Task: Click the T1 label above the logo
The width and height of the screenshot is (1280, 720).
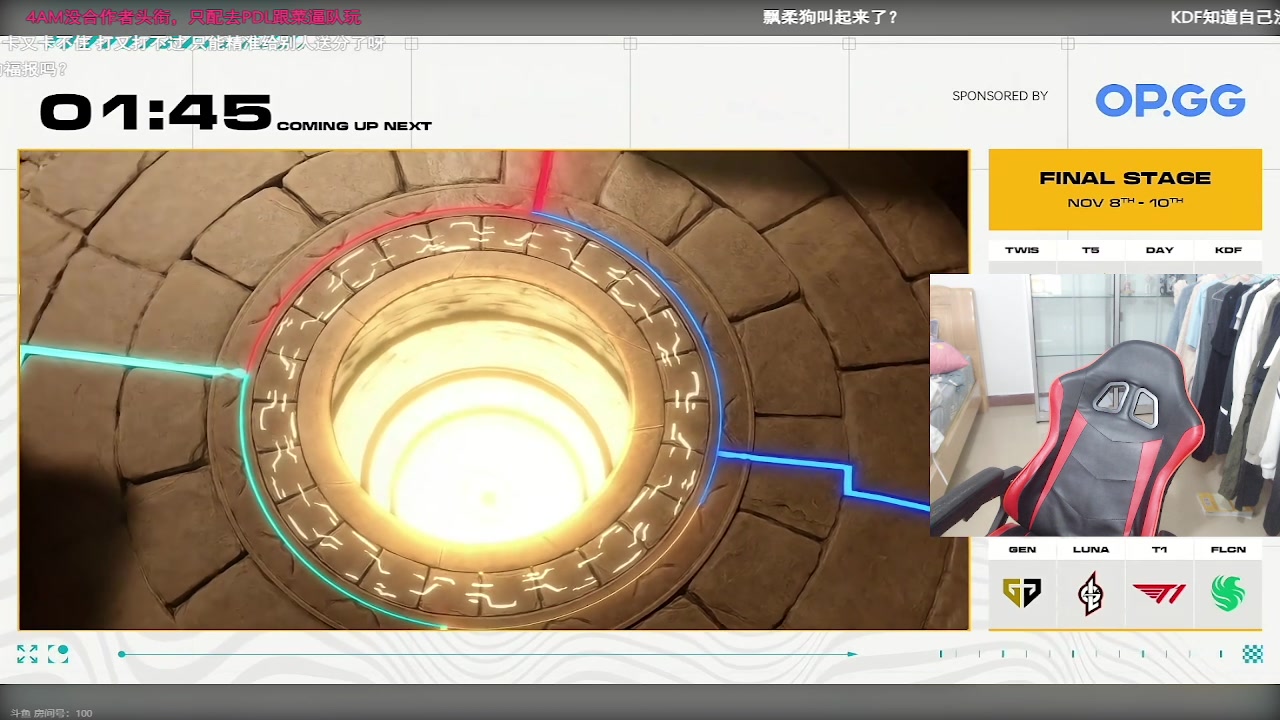Action: [x=1159, y=549]
